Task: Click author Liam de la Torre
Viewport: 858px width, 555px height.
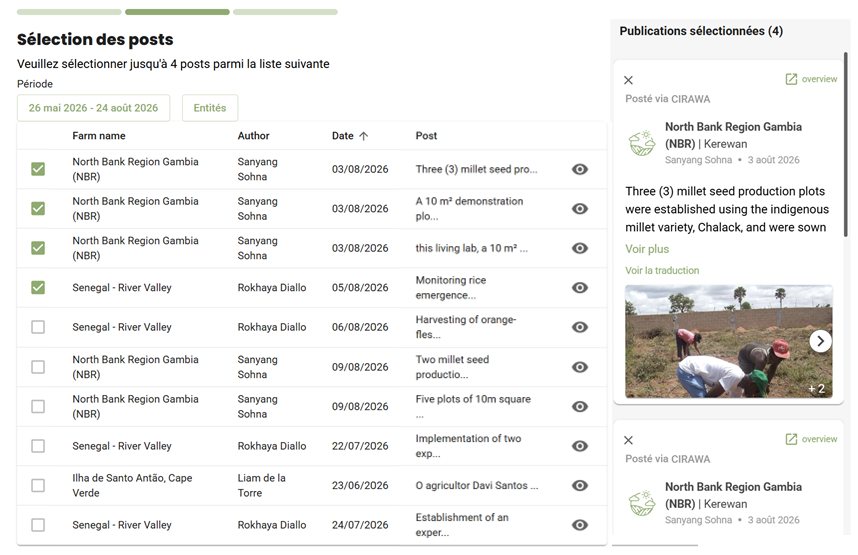Action: [262, 485]
